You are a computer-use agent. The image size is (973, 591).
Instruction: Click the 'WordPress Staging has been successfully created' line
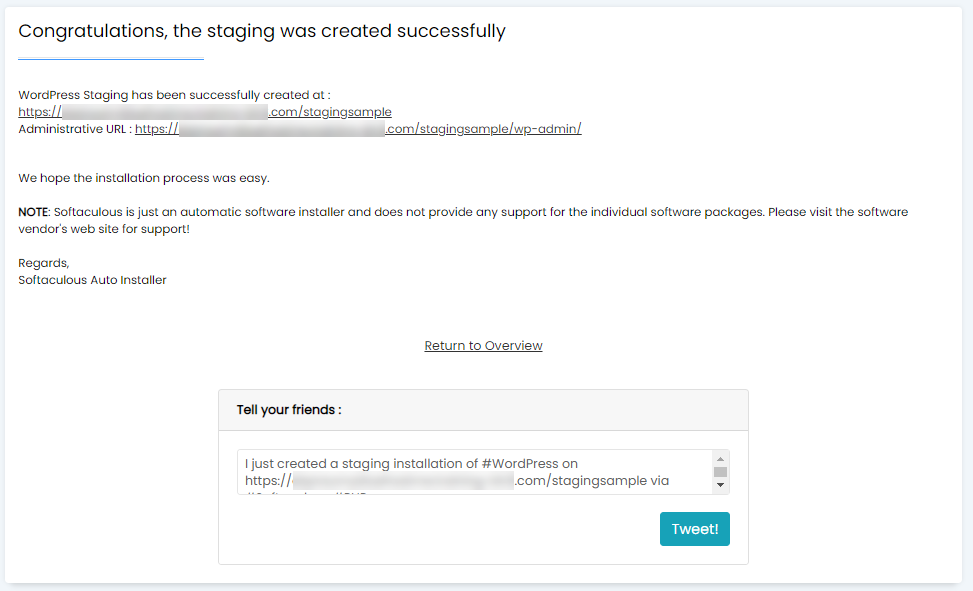[x=174, y=95]
